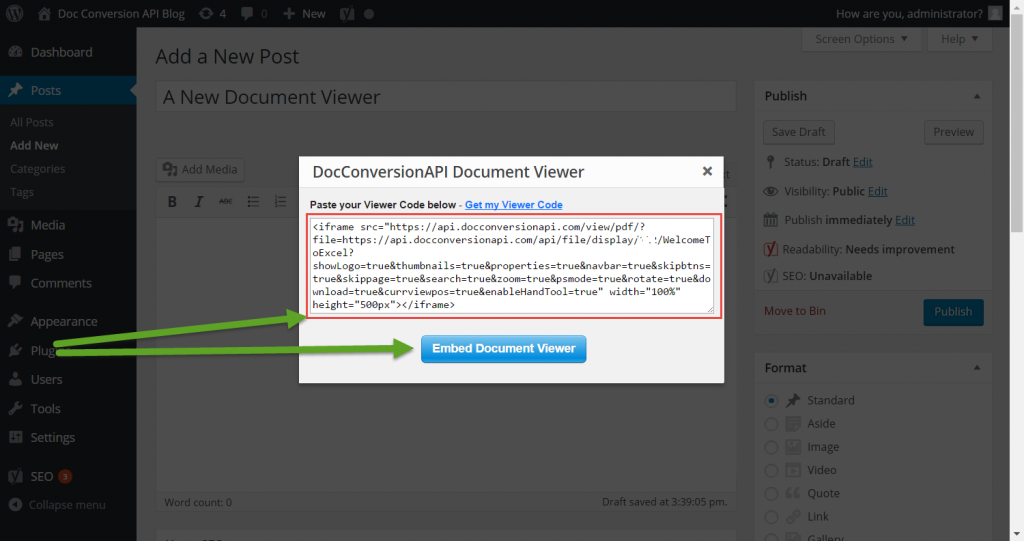Insert numbered list from editor toolbar
The width and height of the screenshot is (1024, 541).
280,201
